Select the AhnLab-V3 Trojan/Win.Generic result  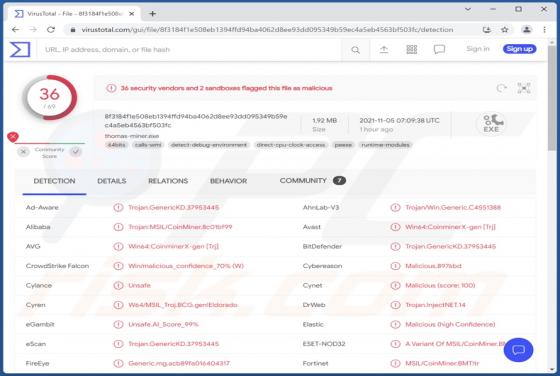tap(453, 207)
